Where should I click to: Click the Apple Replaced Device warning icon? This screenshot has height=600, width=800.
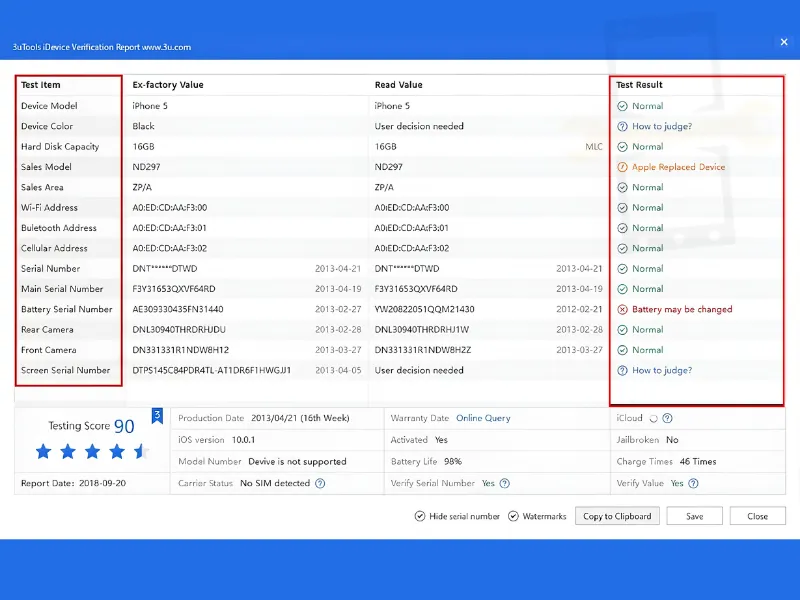coord(622,167)
